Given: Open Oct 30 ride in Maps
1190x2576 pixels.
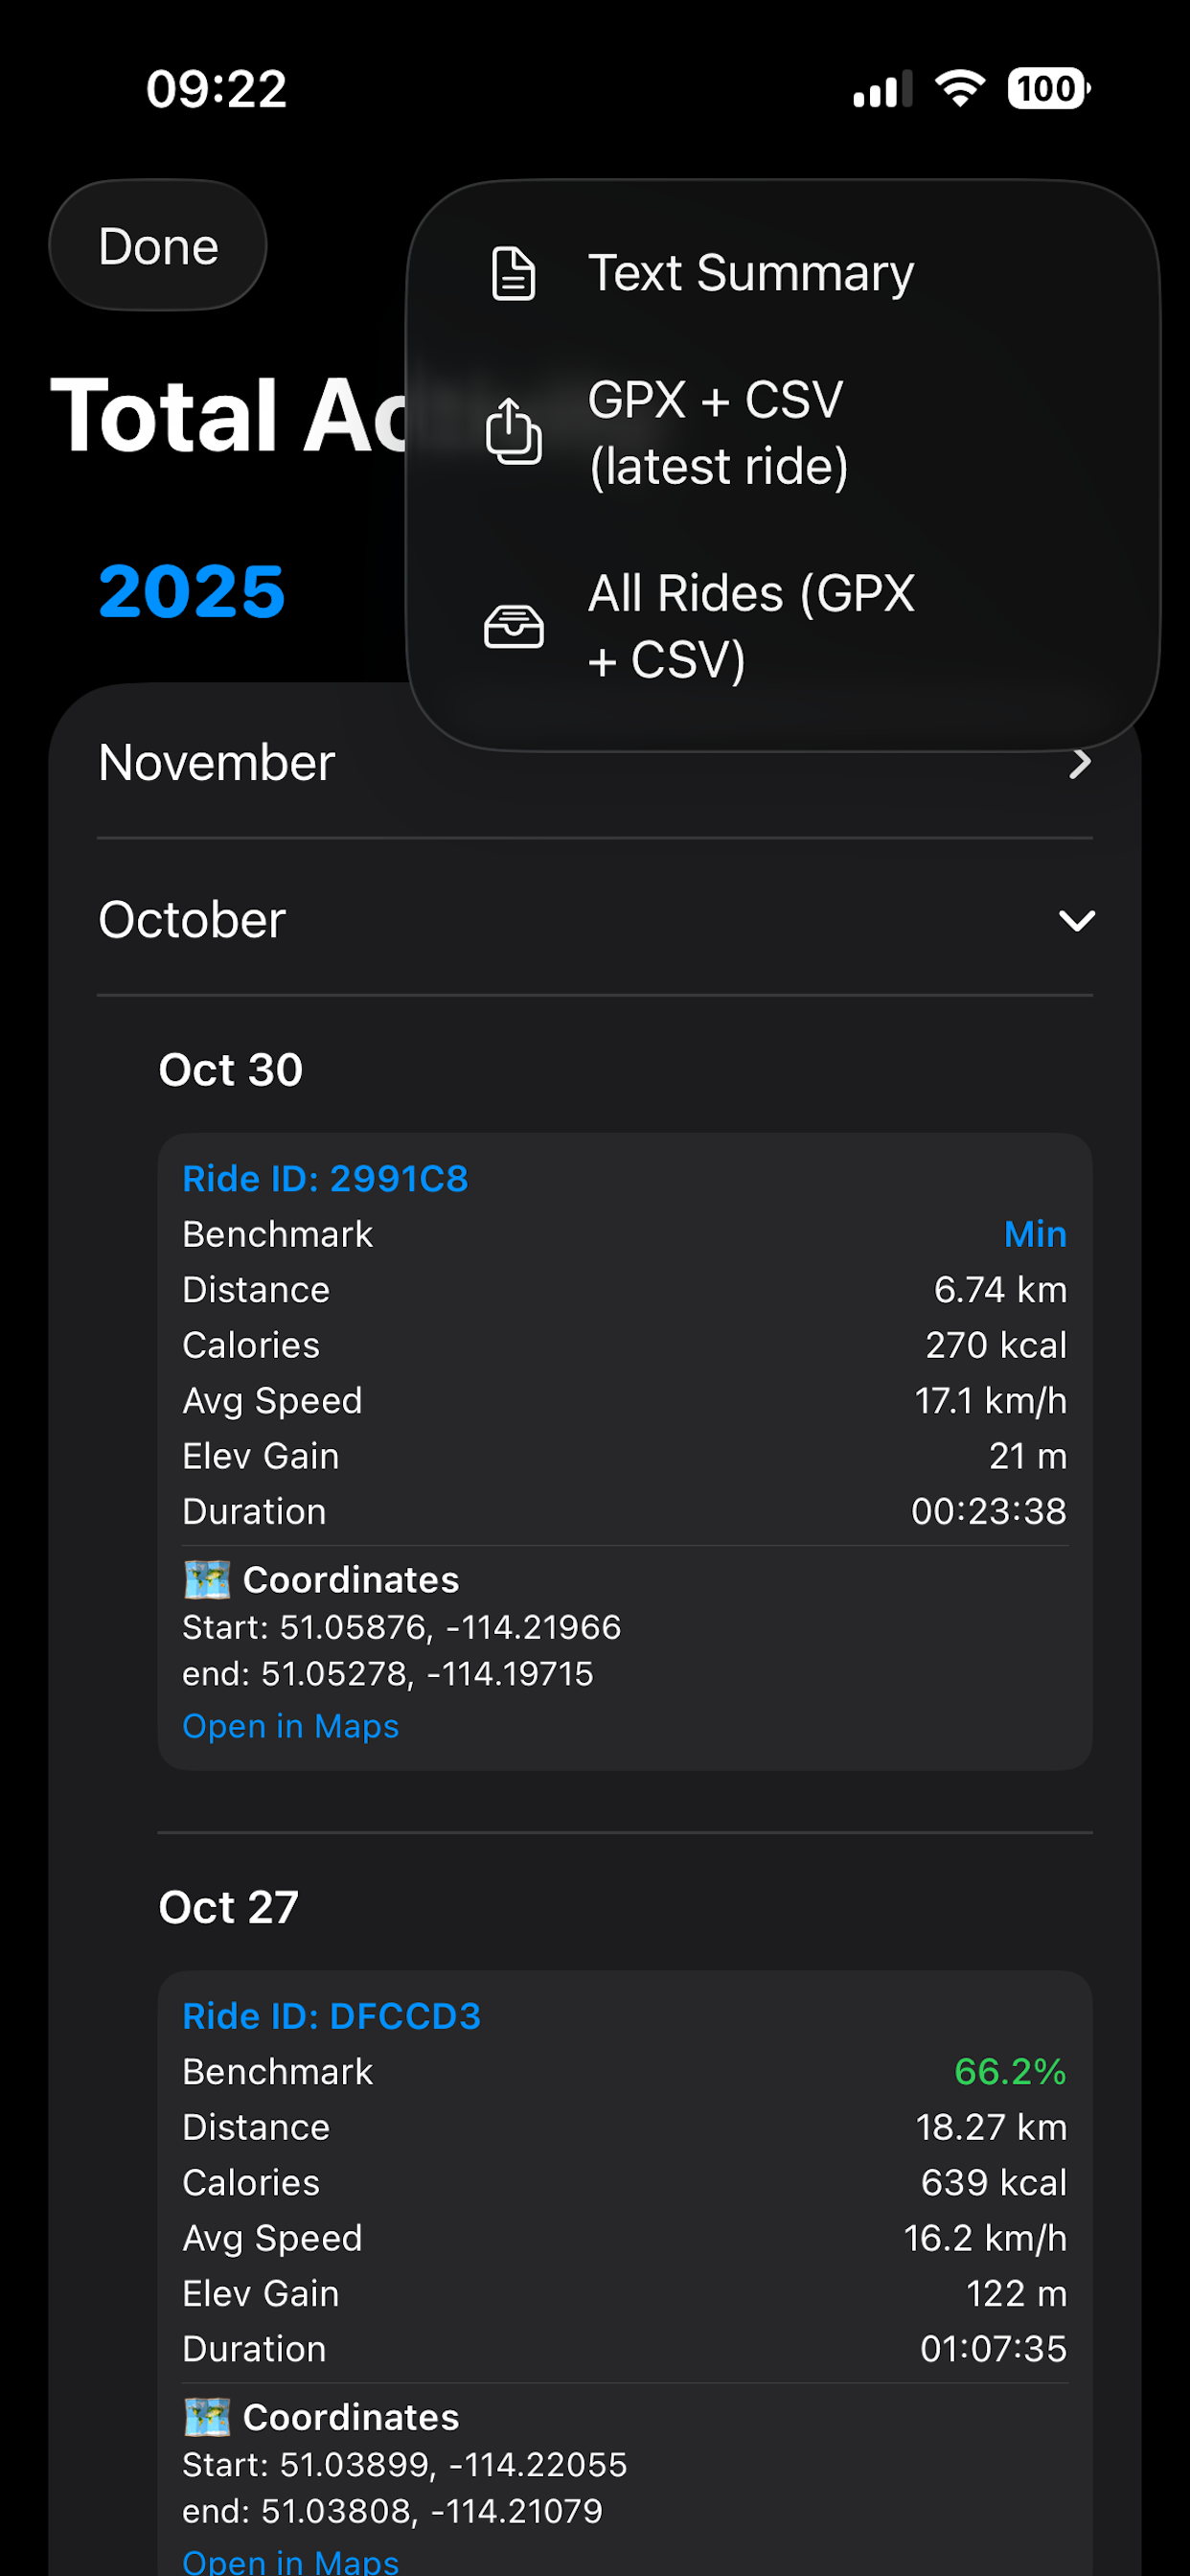Looking at the screenshot, I should point(290,1726).
